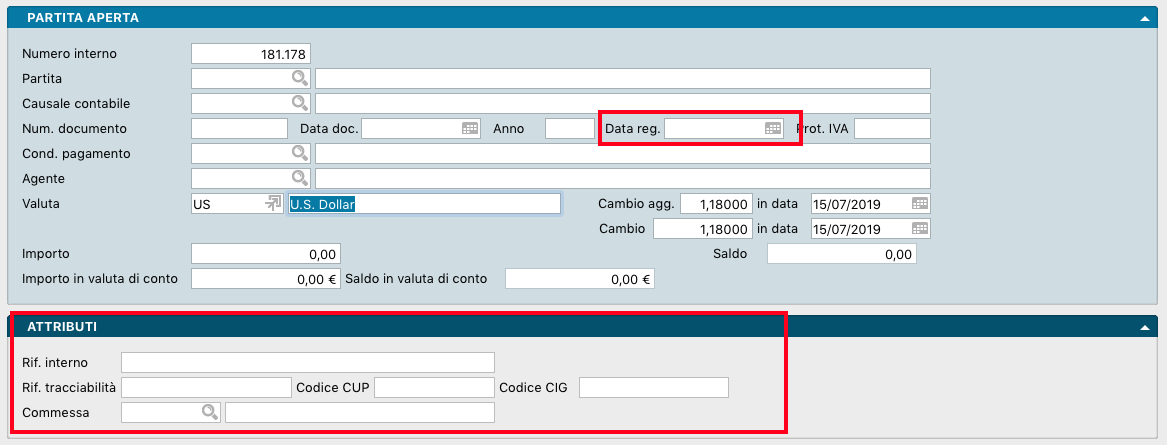The width and height of the screenshot is (1167, 445).
Task: Click the Anno input field
Action: (x=570, y=128)
